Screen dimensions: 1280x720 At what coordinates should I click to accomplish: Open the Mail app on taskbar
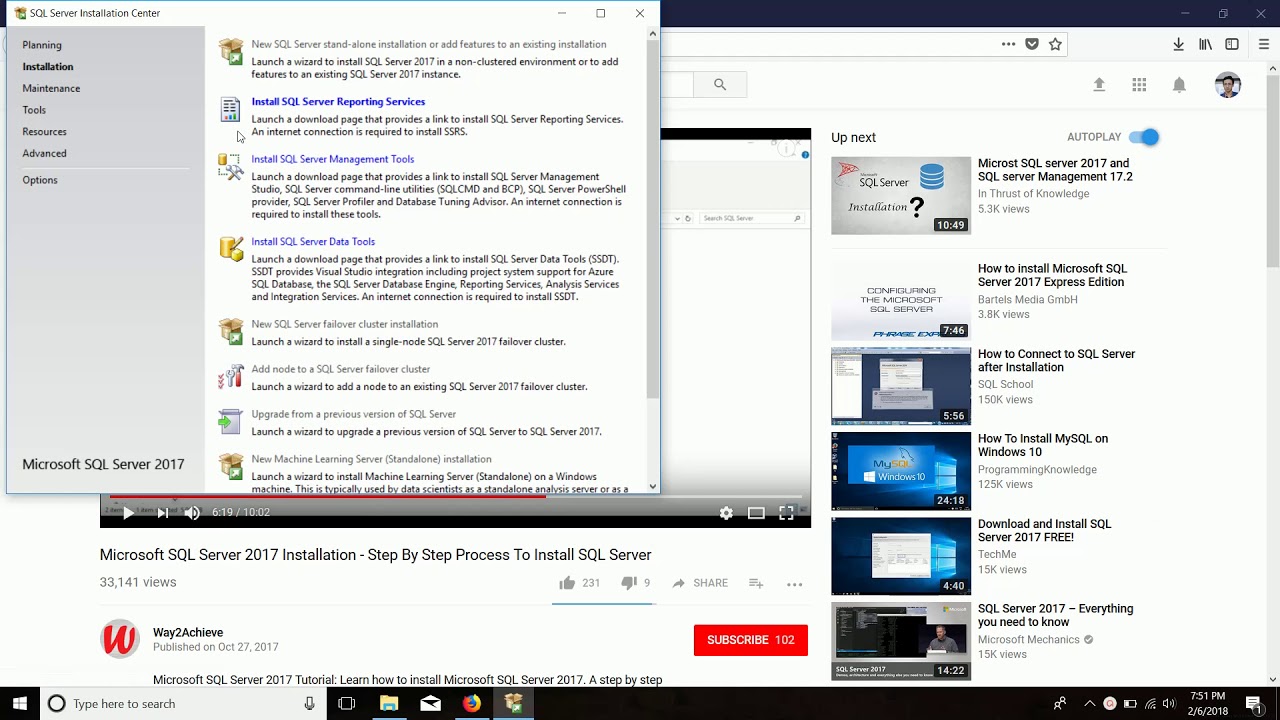tap(431, 704)
